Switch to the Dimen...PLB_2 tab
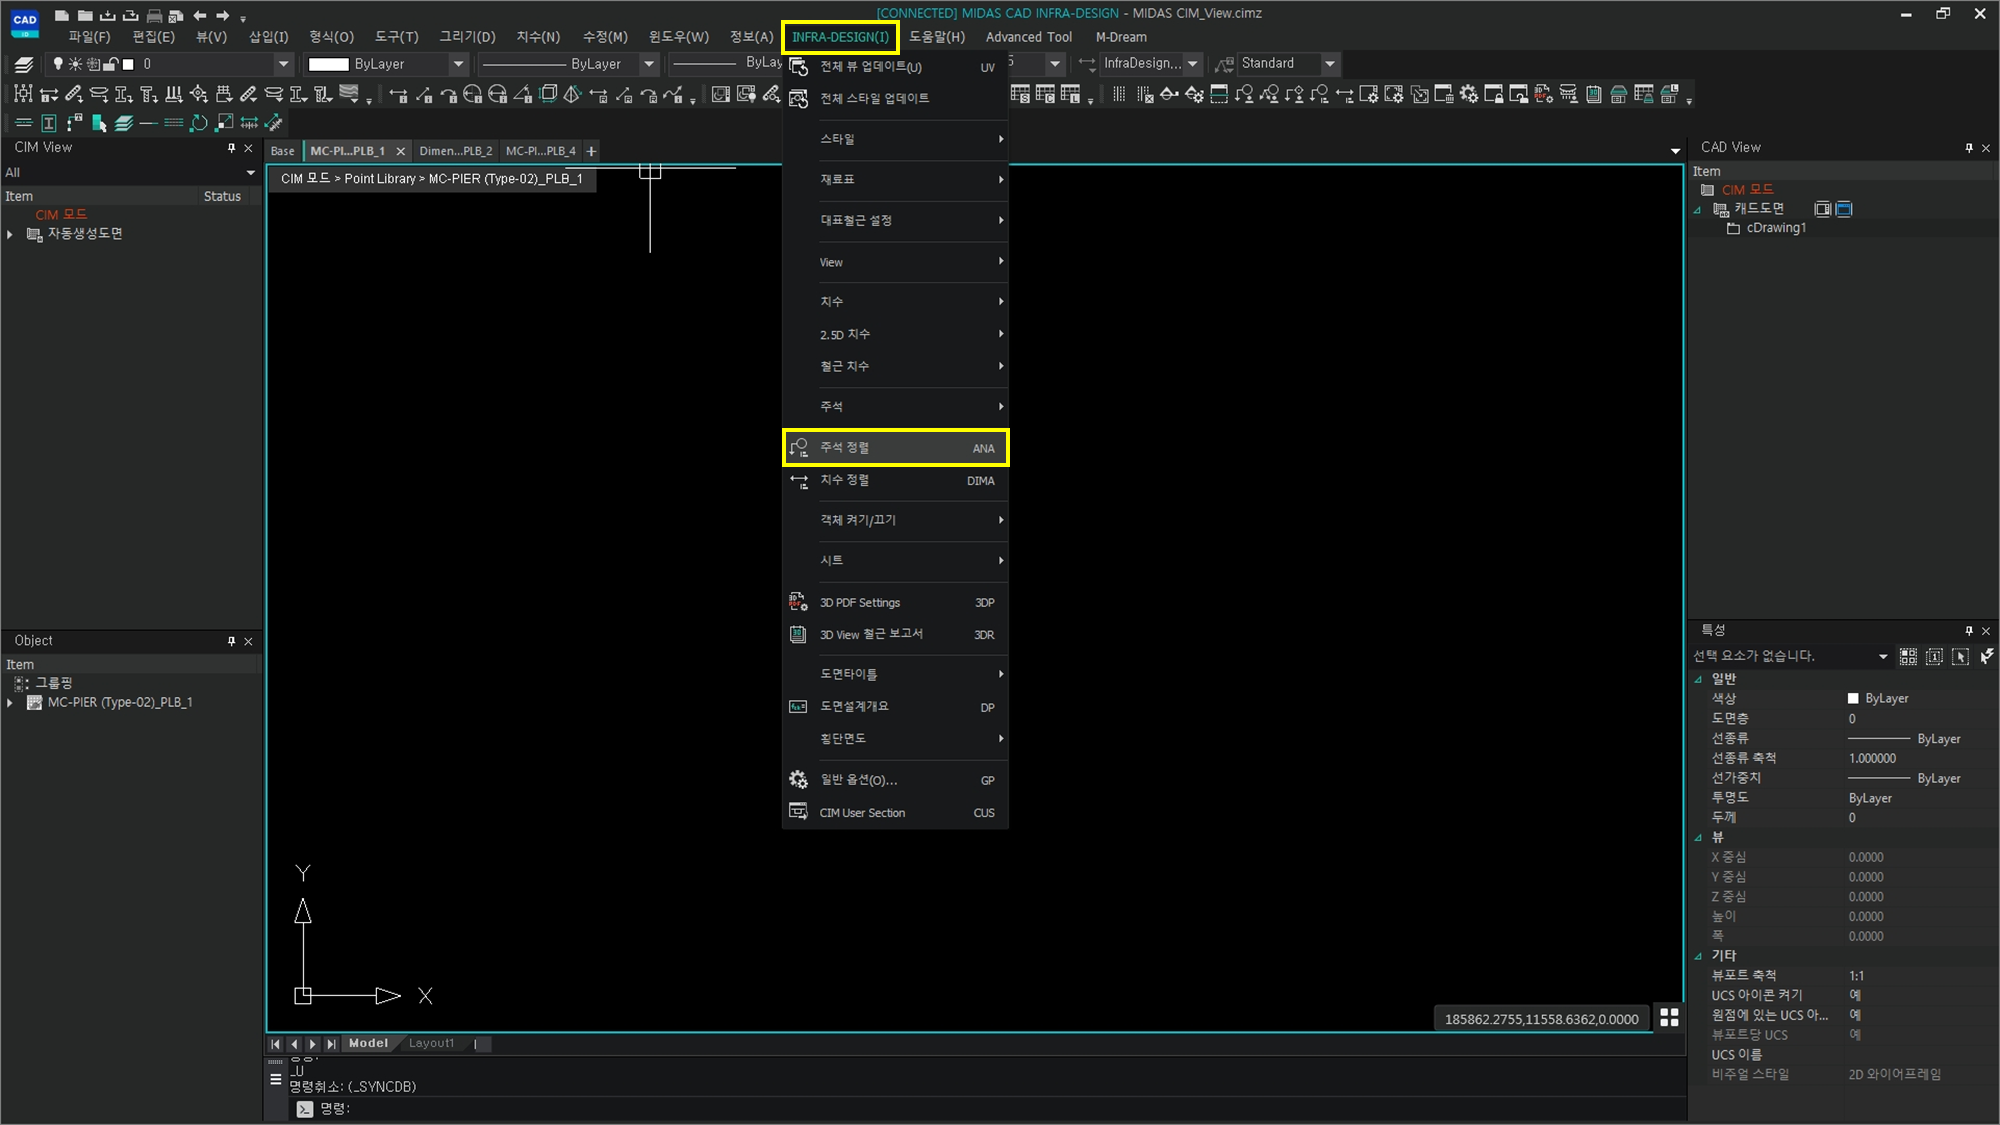Image resolution: width=2000 pixels, height=1125 pixels. pyautogui.click(x=456, y=151)
